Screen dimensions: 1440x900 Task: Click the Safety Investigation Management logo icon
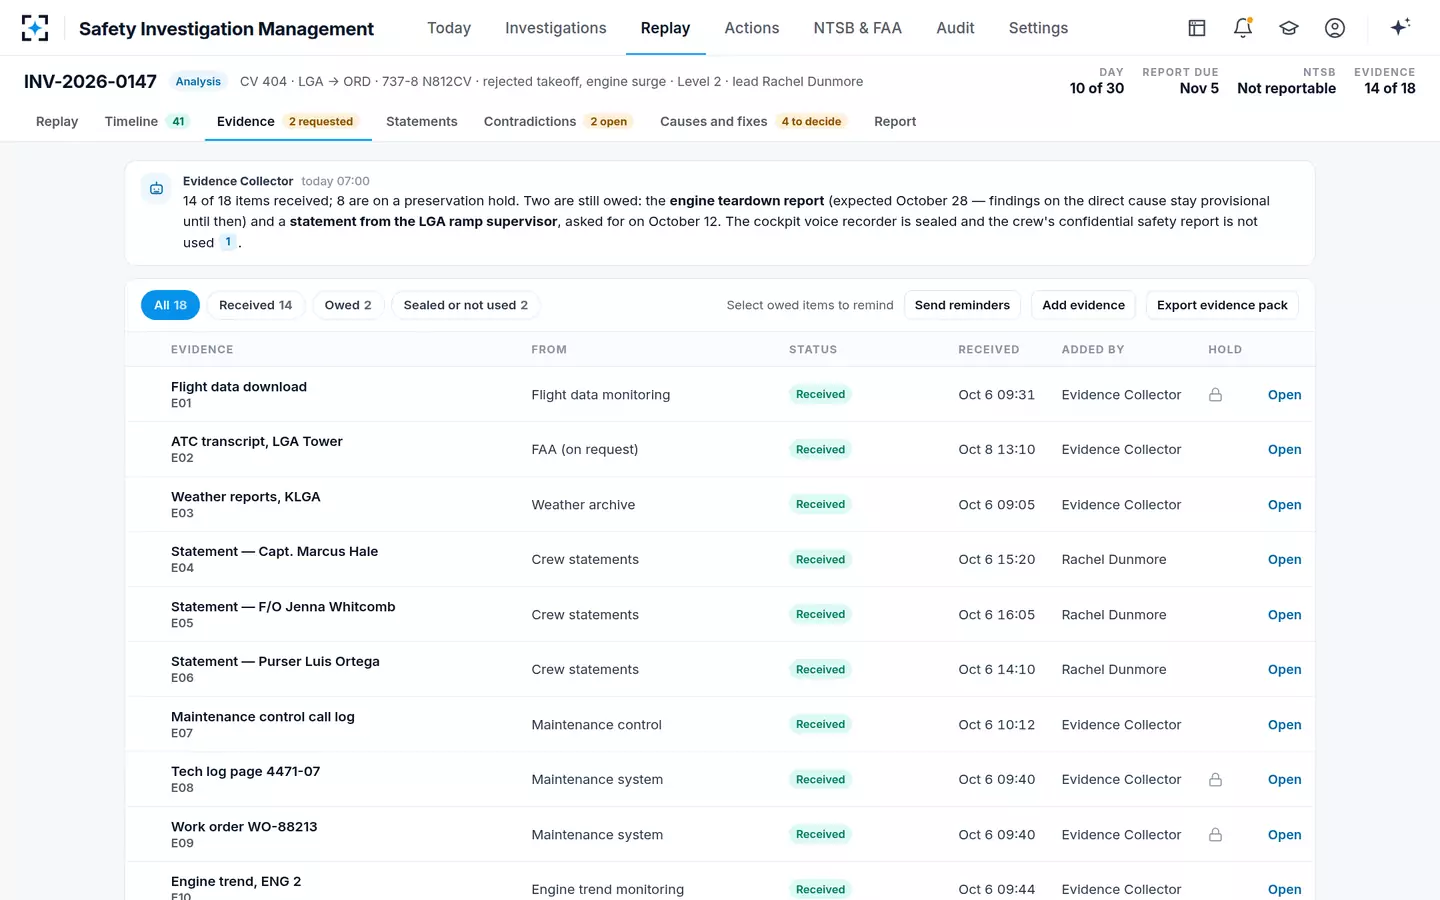(35, 28)
